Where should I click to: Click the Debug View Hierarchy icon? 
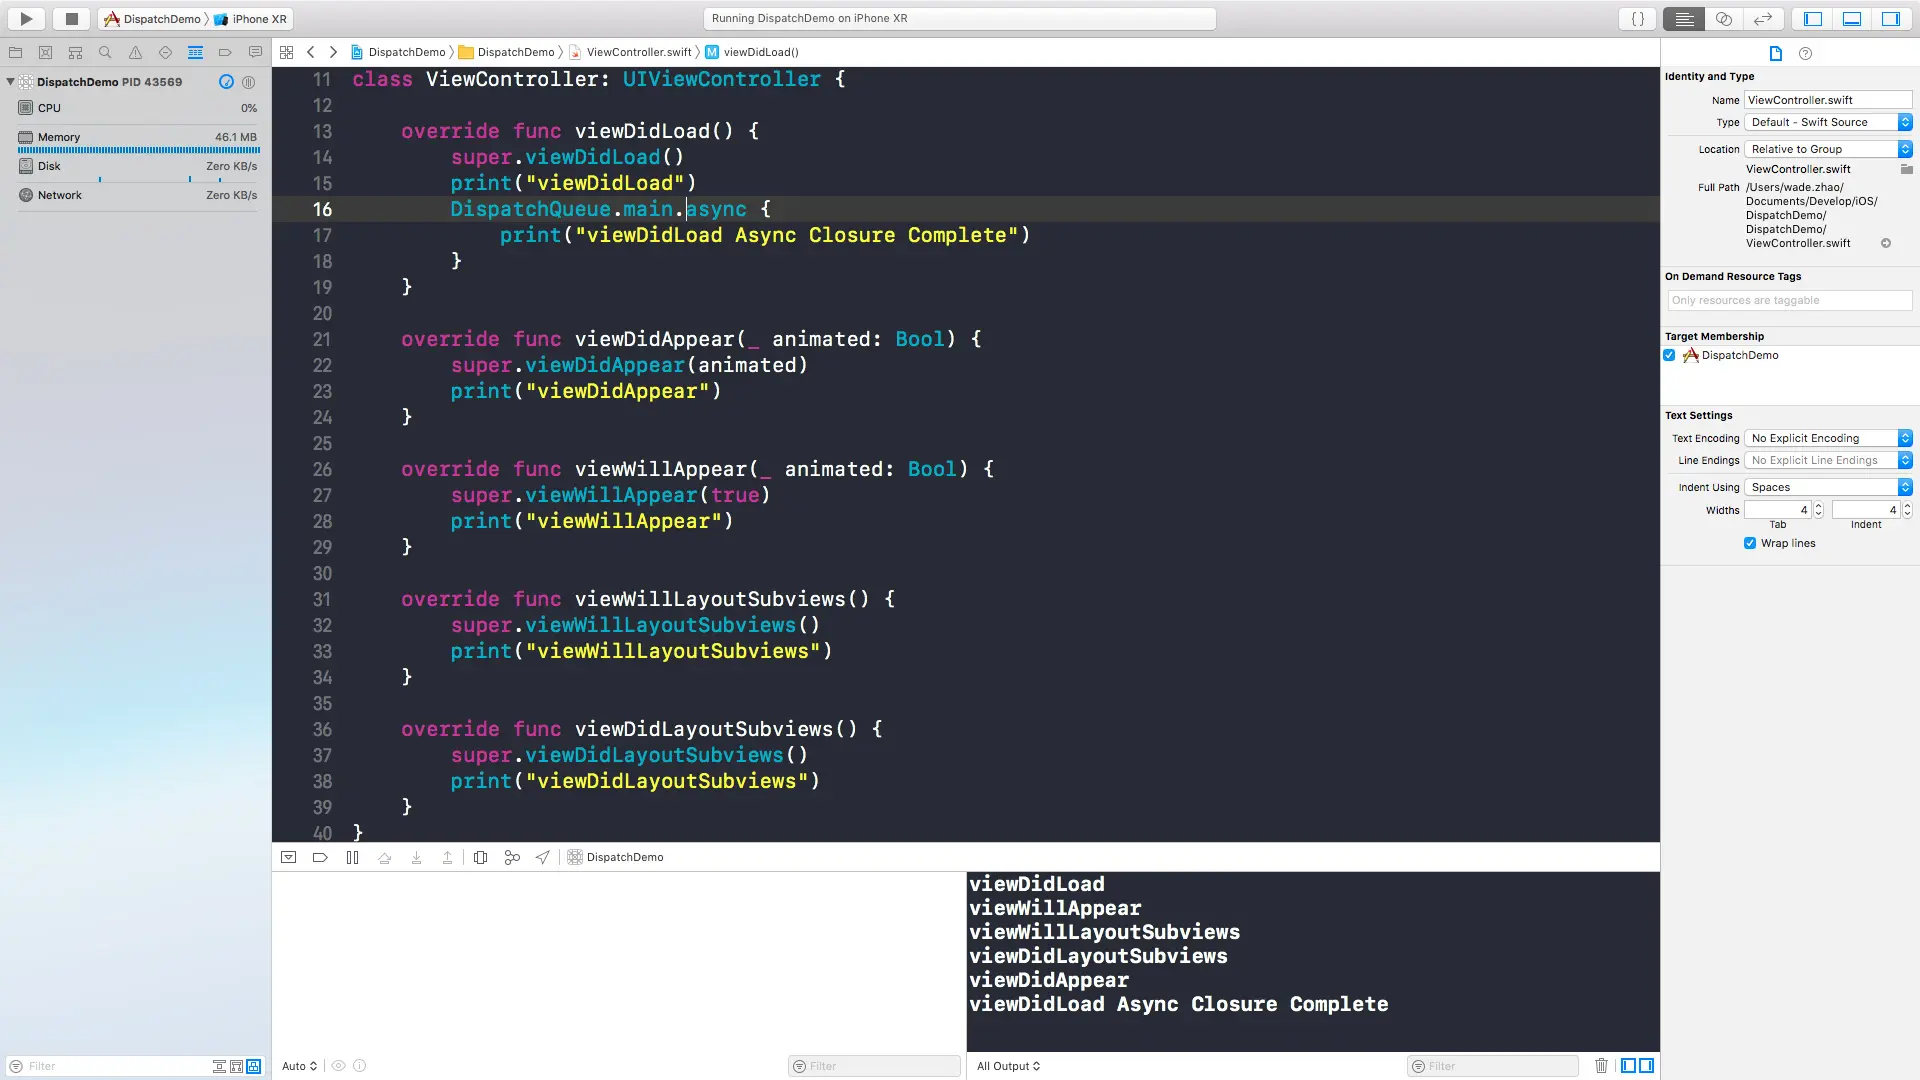pyautogui.click(x=480, y=858)
